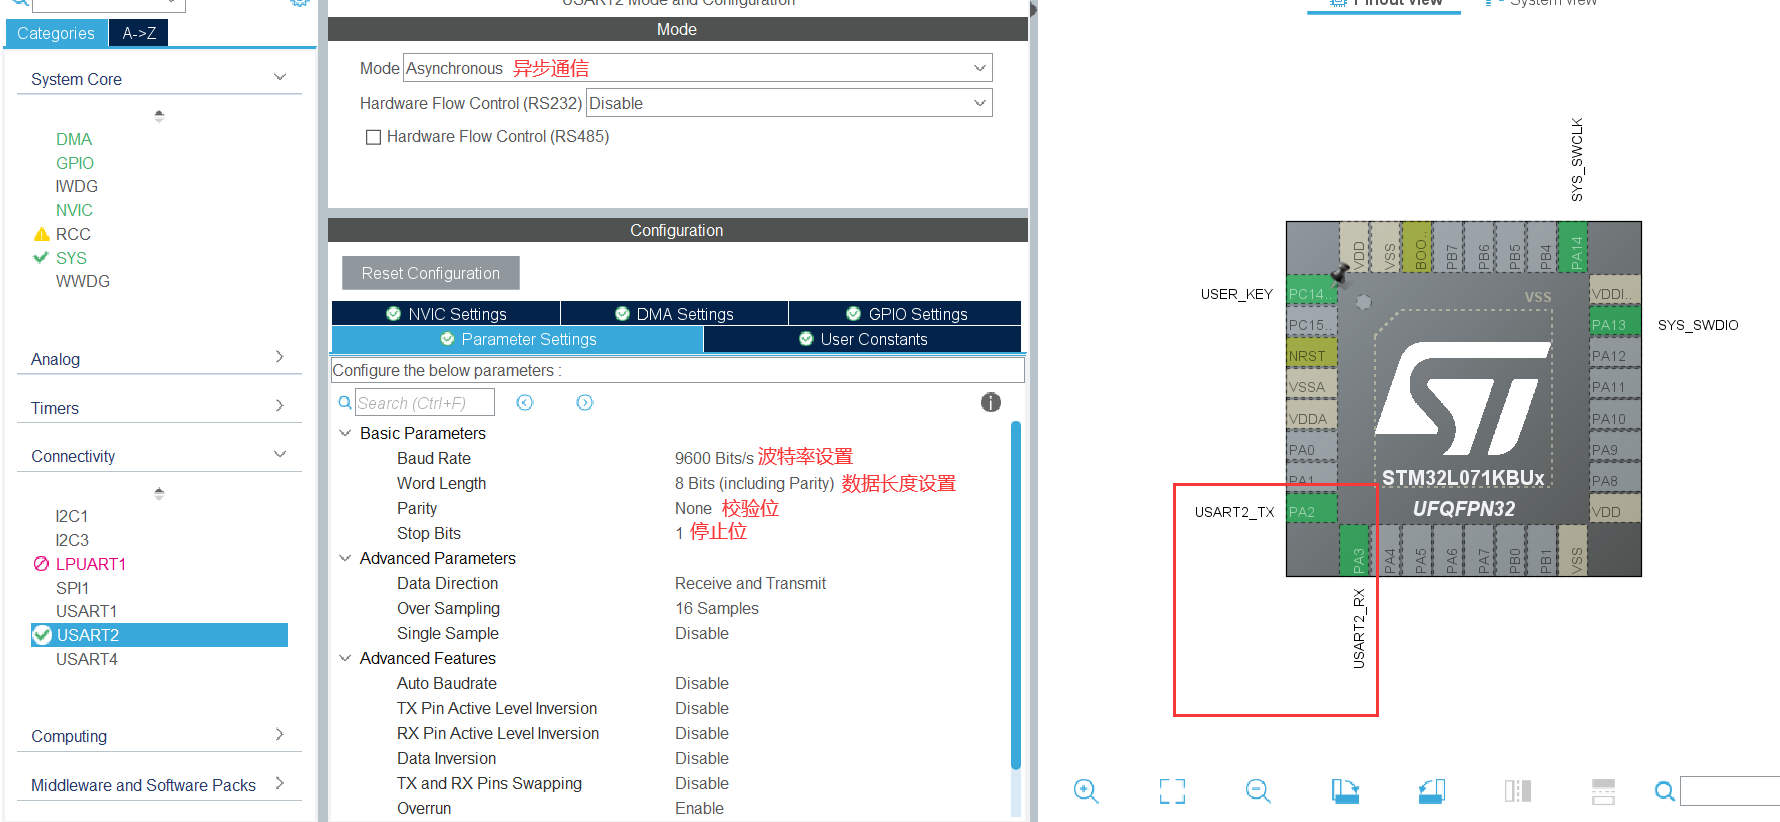Flip the chip view horizontally
The width and height of the screenshot is (1780, 822).
point(1517,791)
